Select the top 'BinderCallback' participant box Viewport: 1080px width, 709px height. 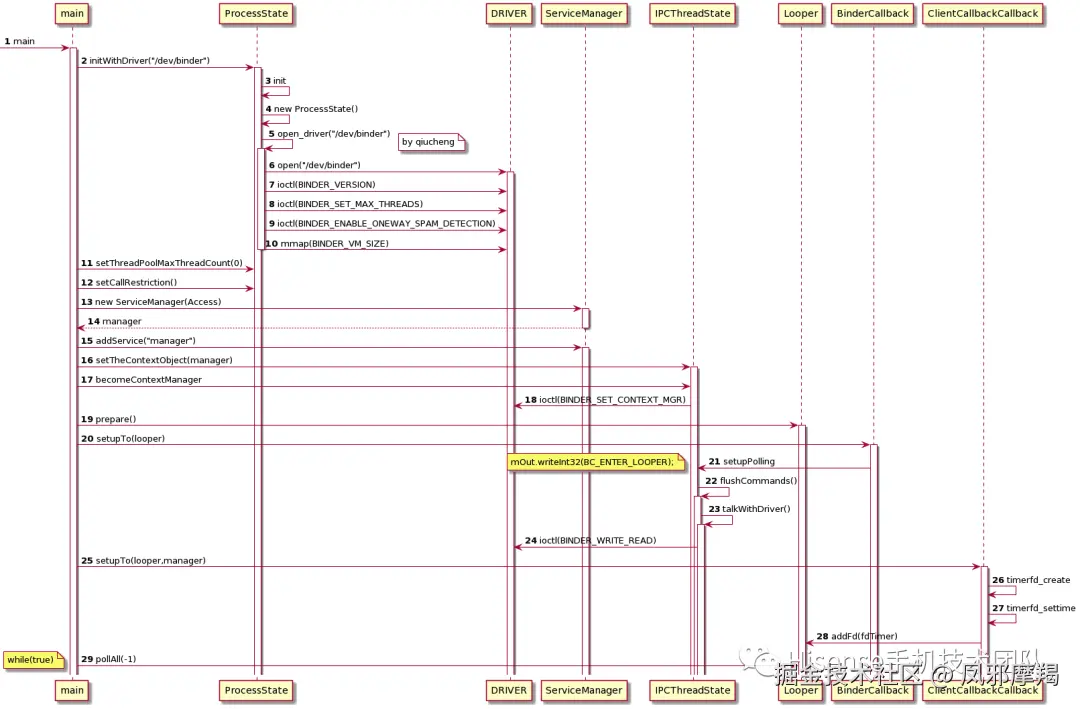pos(873,14)
